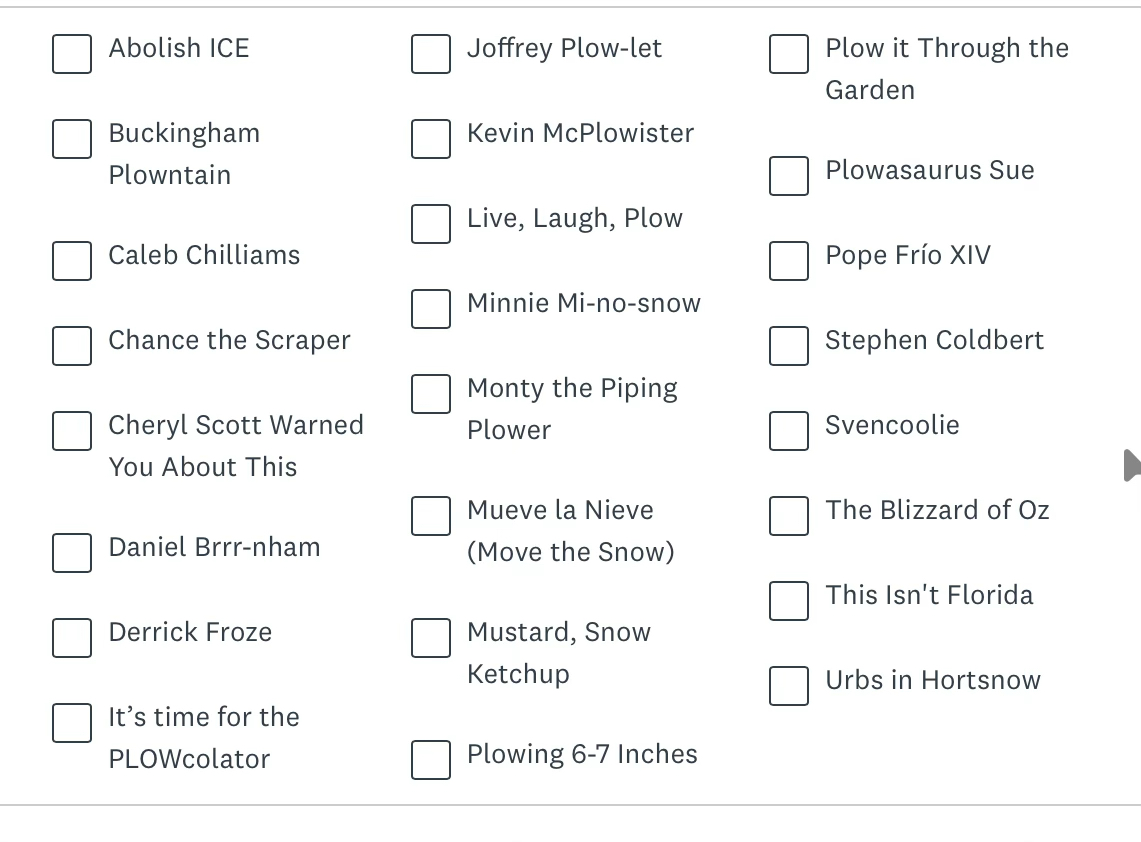This screenshot has width=1141, height=842.
Task: Select the Kevin McPlowister checkbox
Action: pos(431,139)
